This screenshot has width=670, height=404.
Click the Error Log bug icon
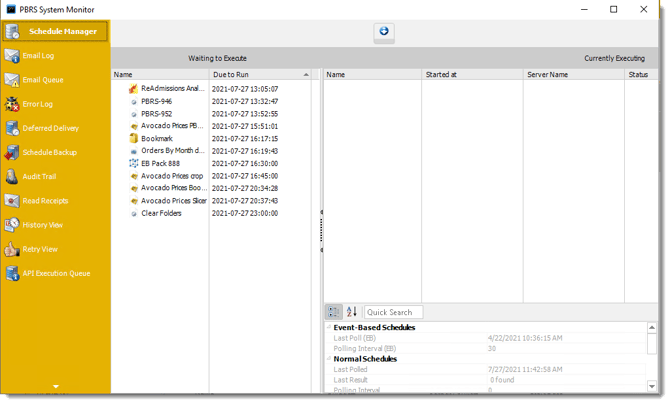[x=12, y=104]
